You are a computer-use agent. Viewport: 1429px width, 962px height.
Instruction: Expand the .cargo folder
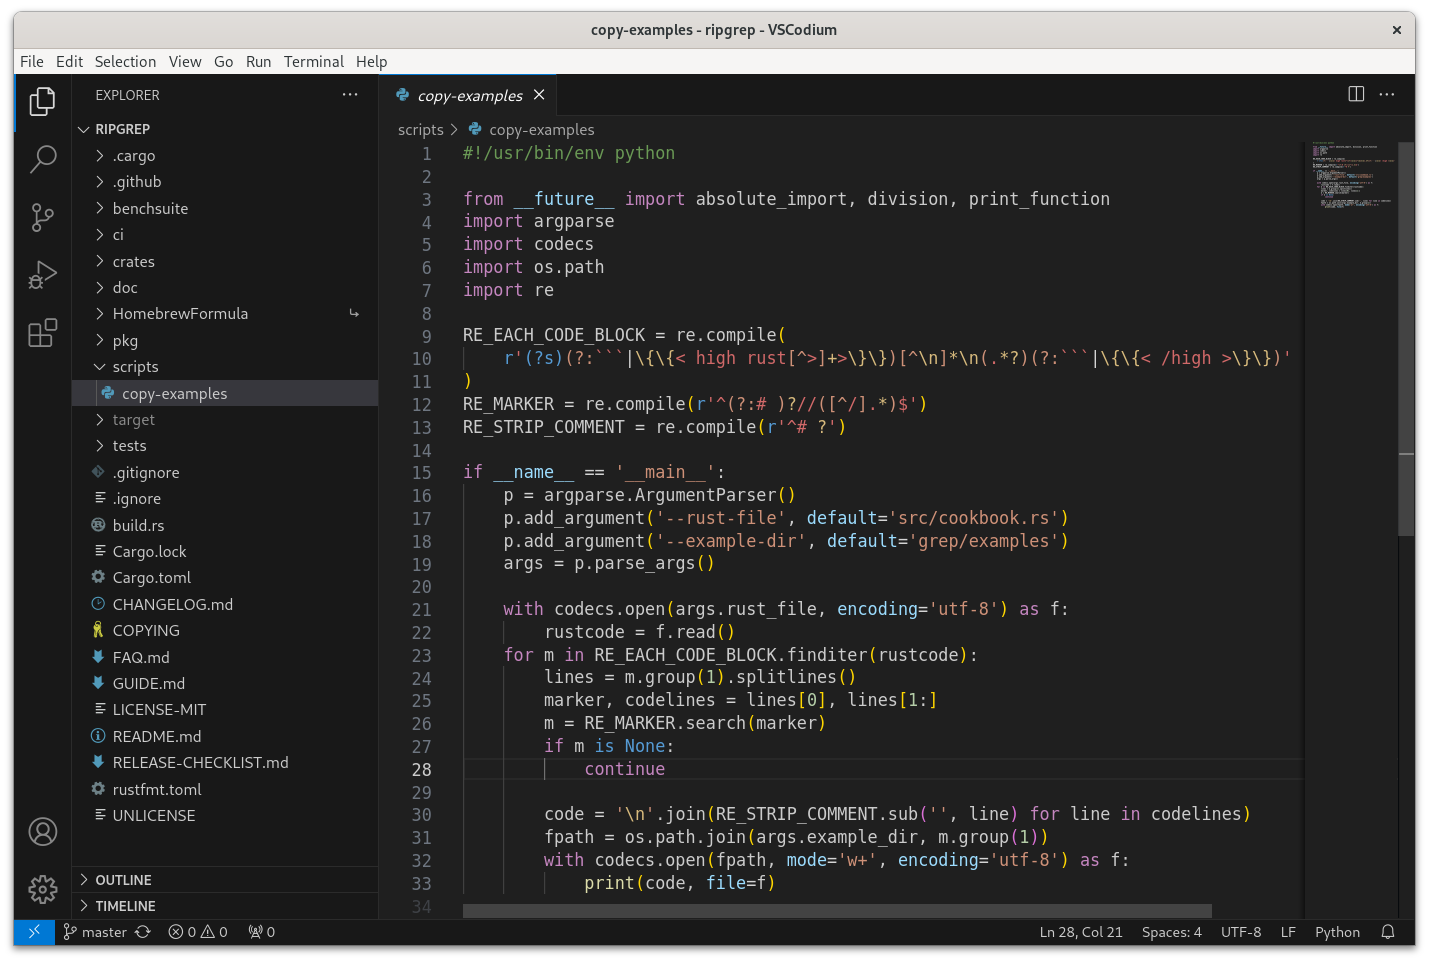click(x=225, y=156)
